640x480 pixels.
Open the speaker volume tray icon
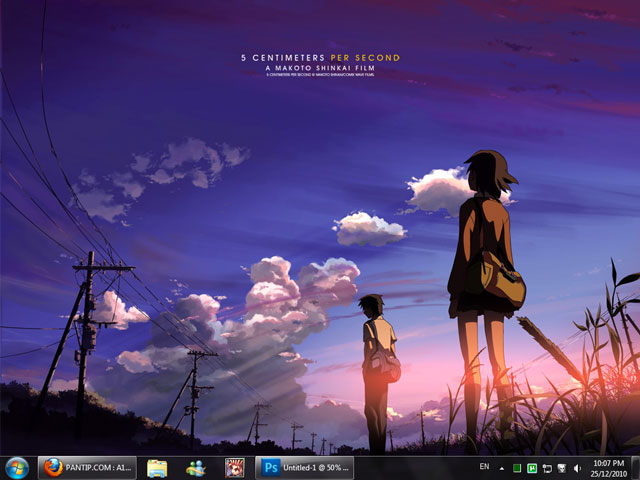pyautogui.click(x=577, y=468)
